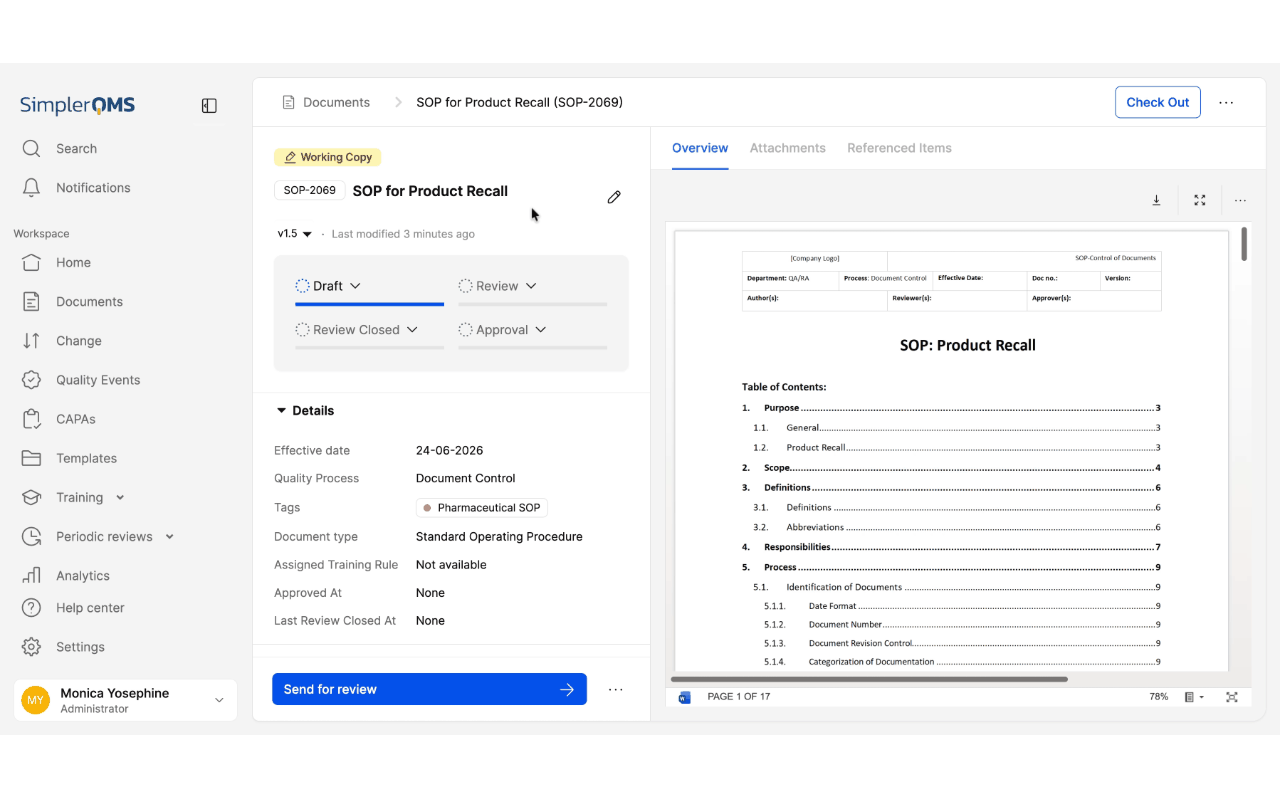Click PAGE 1 OF 17 indicator
1280x800 pixels.
[739, 697]
